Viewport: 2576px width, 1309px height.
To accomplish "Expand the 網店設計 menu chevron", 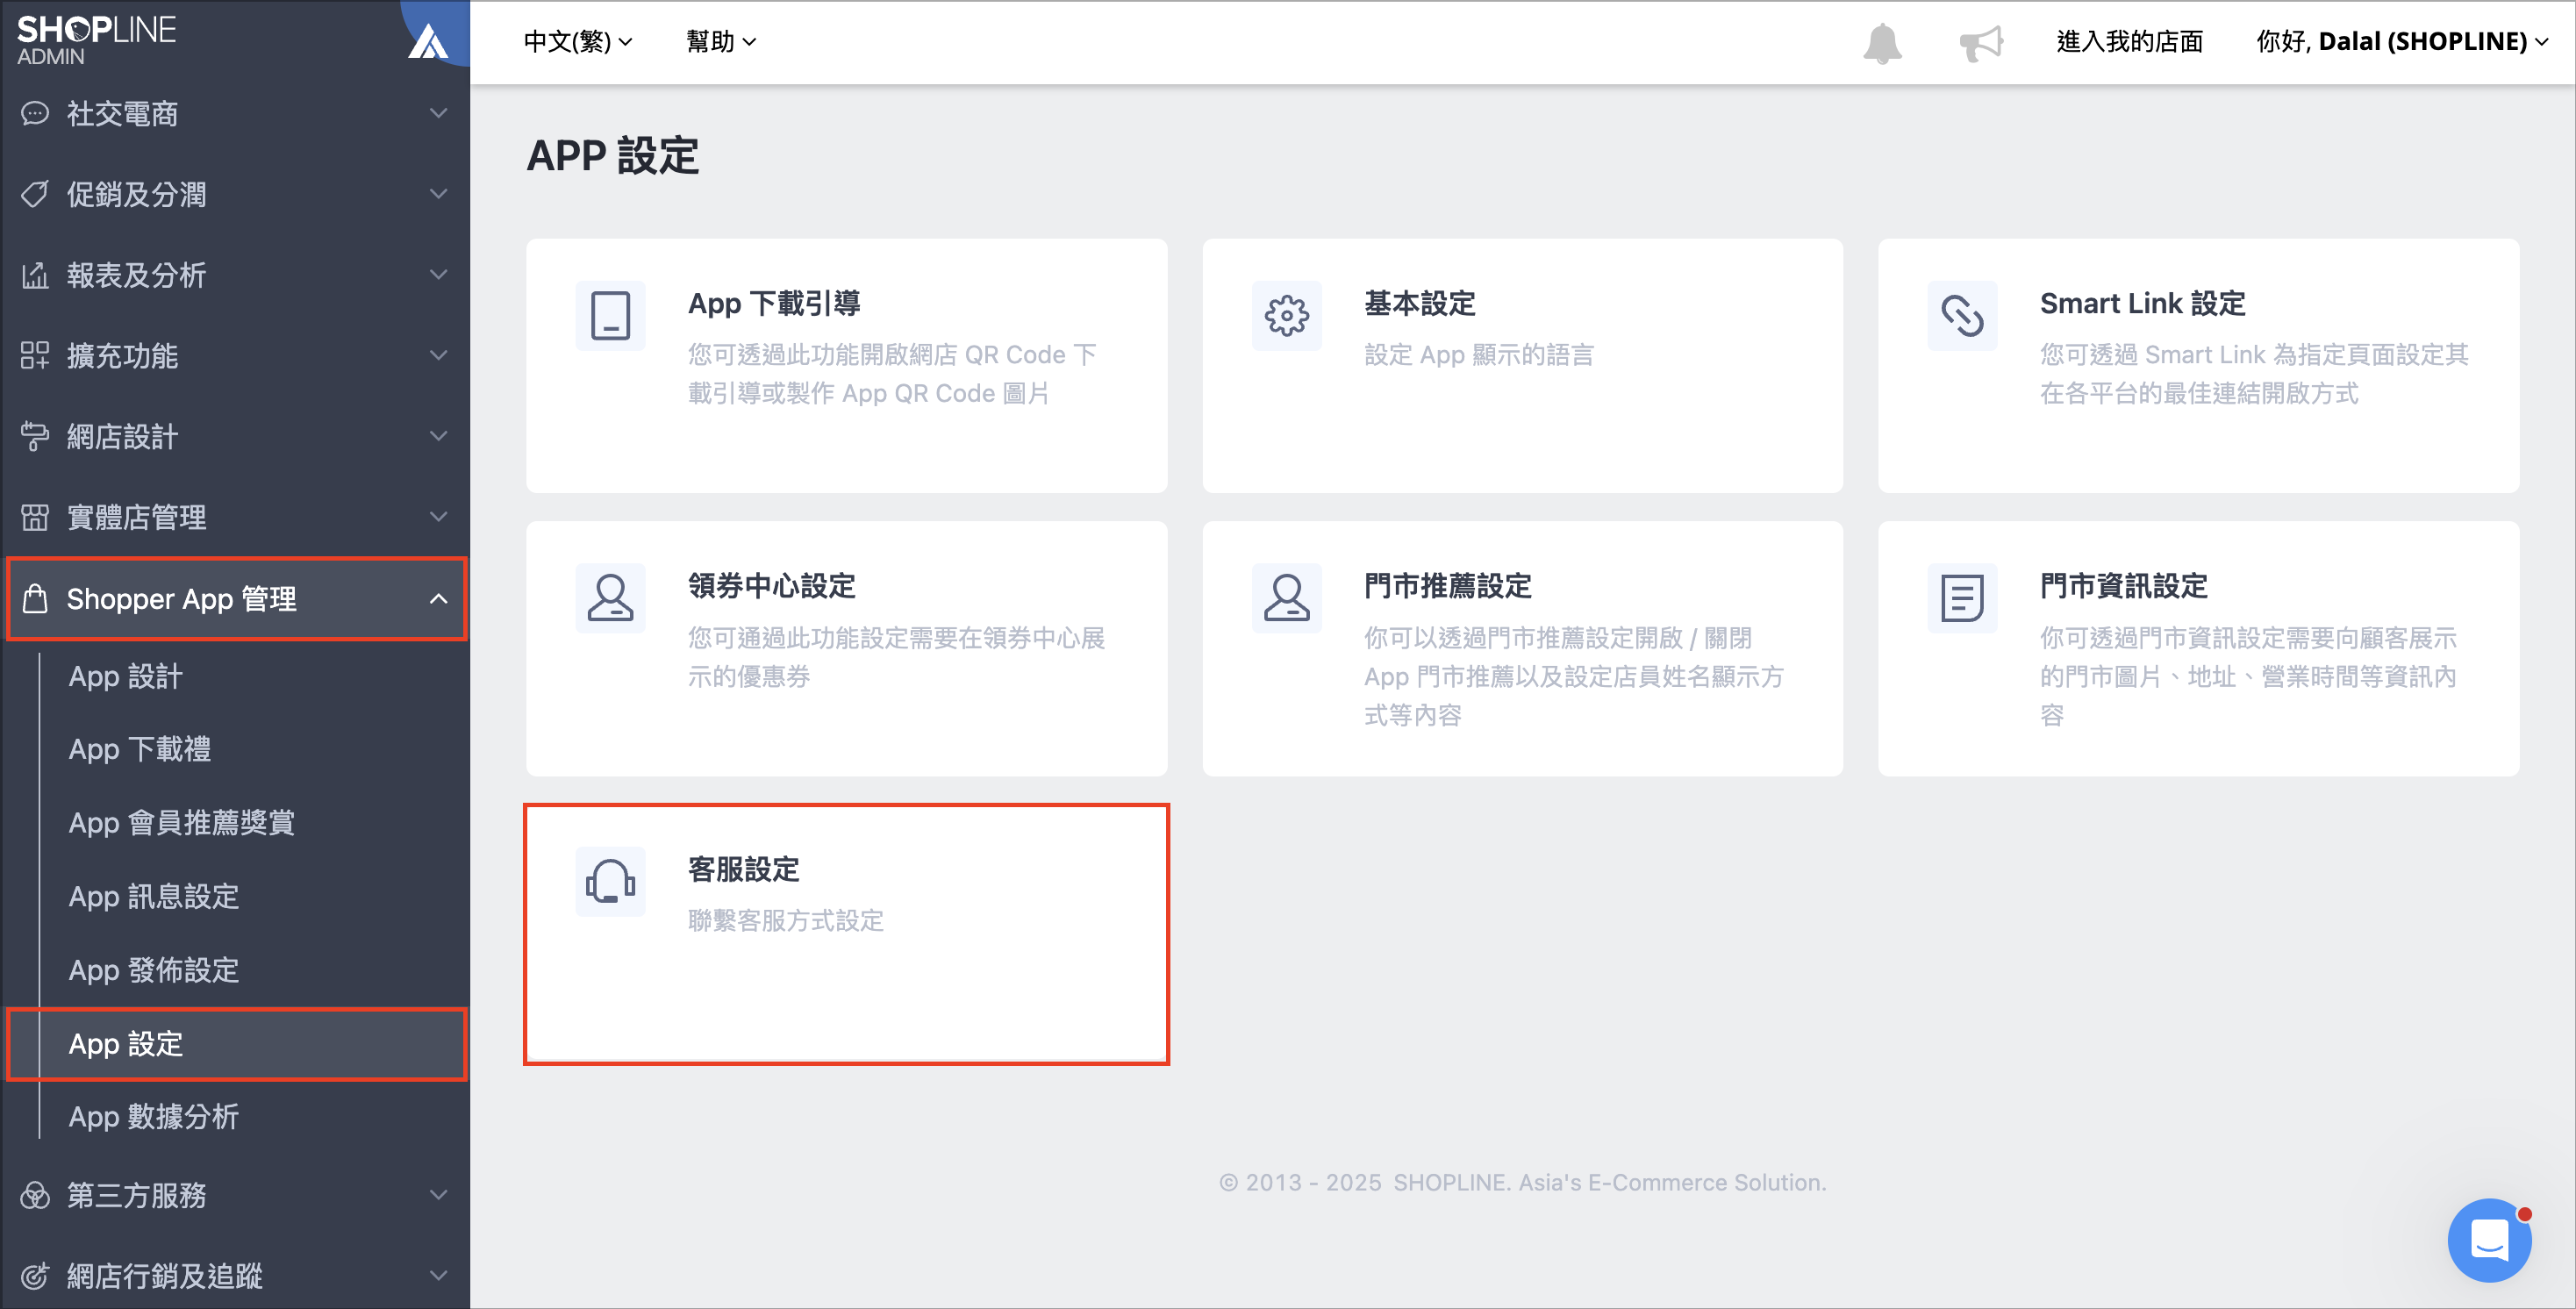I will coord(438,436).
